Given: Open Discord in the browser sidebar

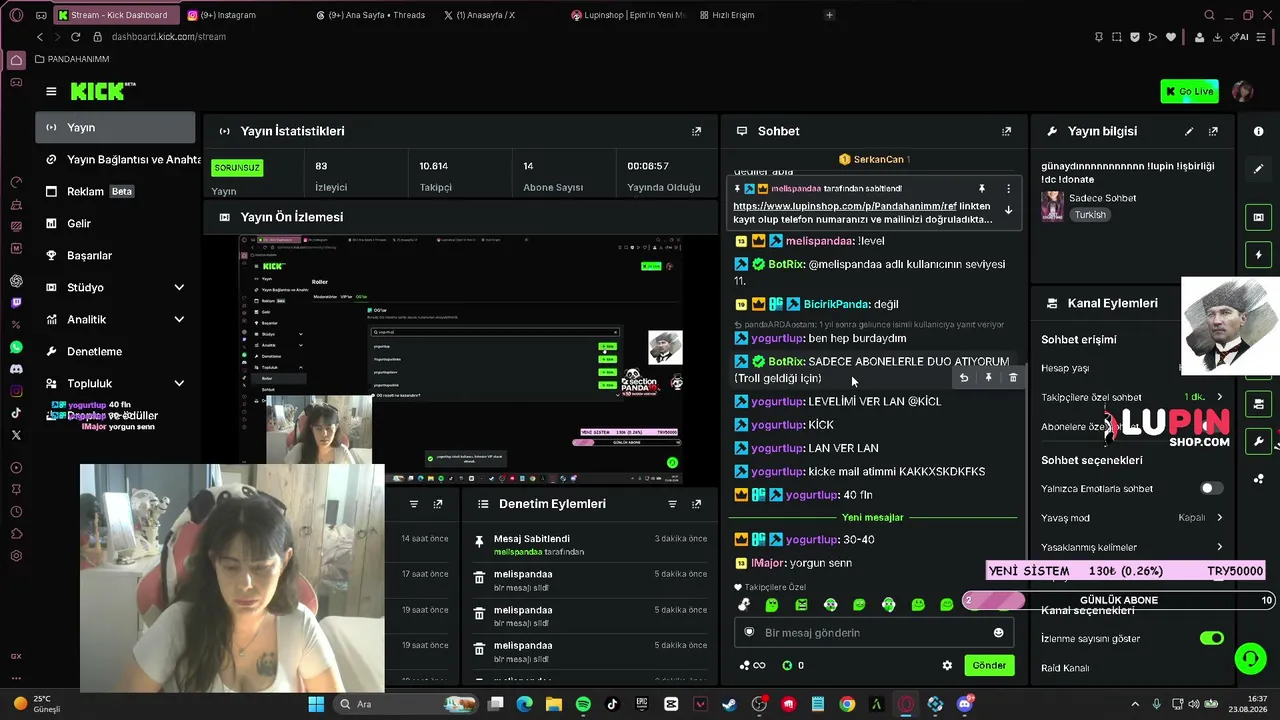Looking at the screenshot, I should coord(16,369).
